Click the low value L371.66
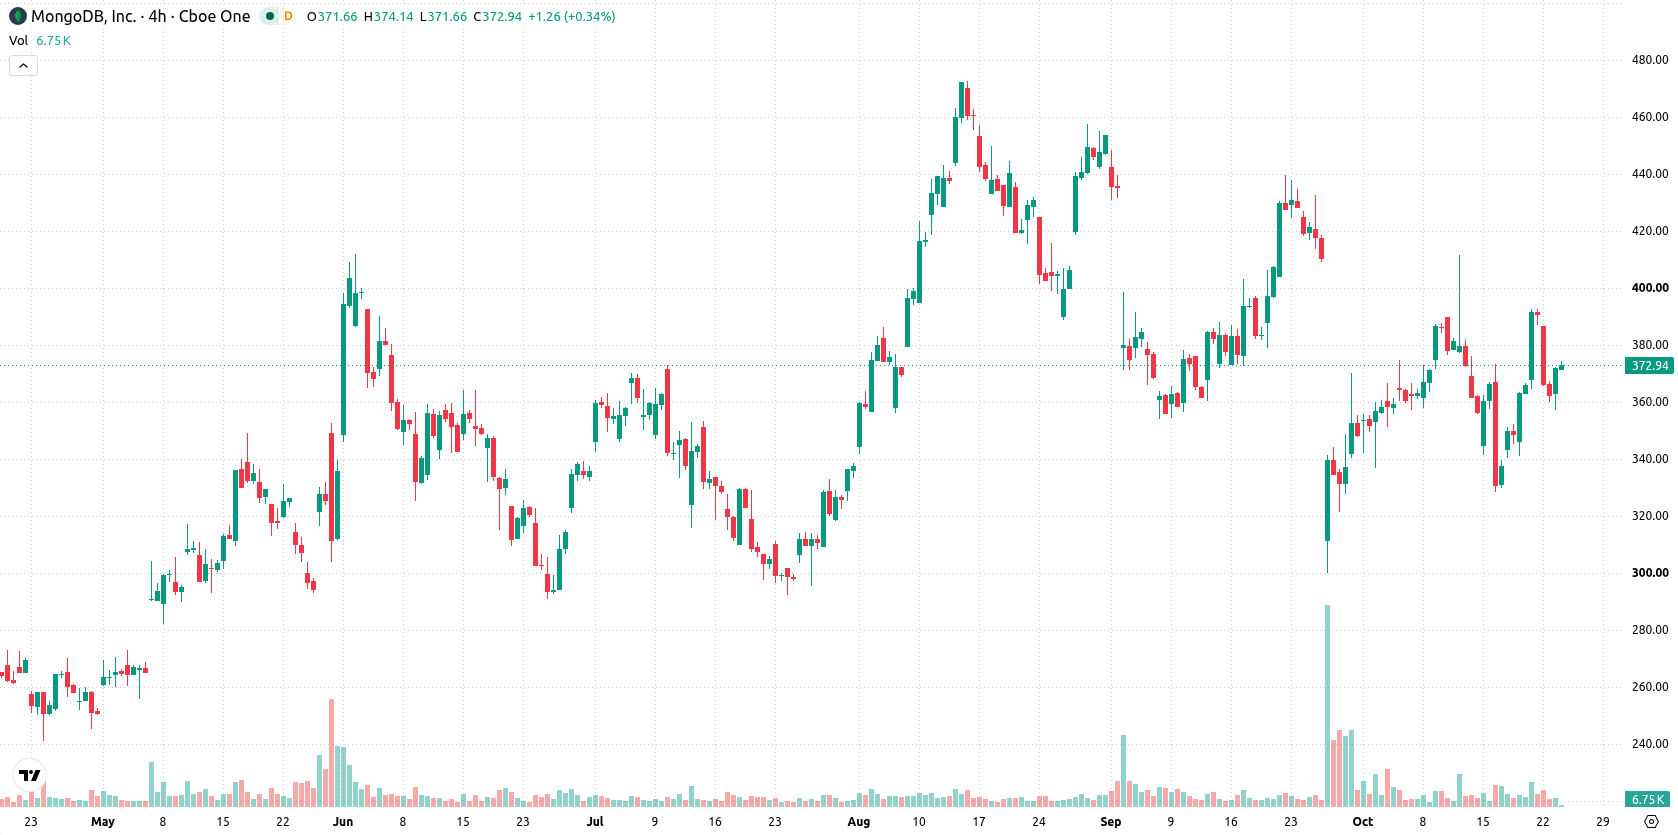 click(x=443, y=17)
